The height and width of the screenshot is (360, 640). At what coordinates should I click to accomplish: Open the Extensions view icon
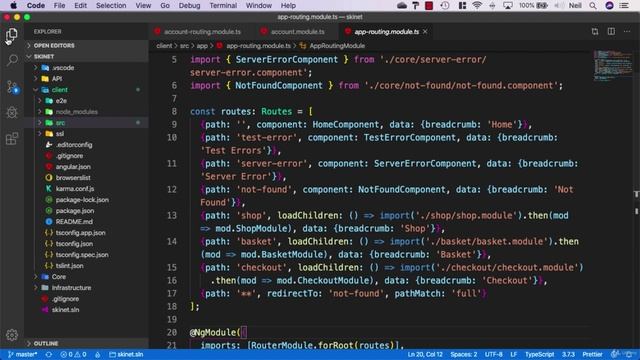pos(12,139)
